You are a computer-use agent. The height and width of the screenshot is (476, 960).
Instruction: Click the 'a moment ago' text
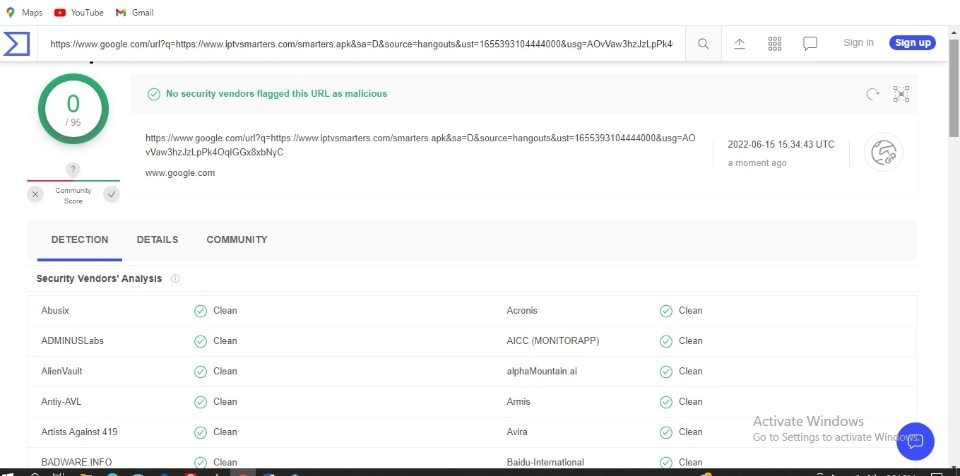pyautogui.click(x=757, y=163)
